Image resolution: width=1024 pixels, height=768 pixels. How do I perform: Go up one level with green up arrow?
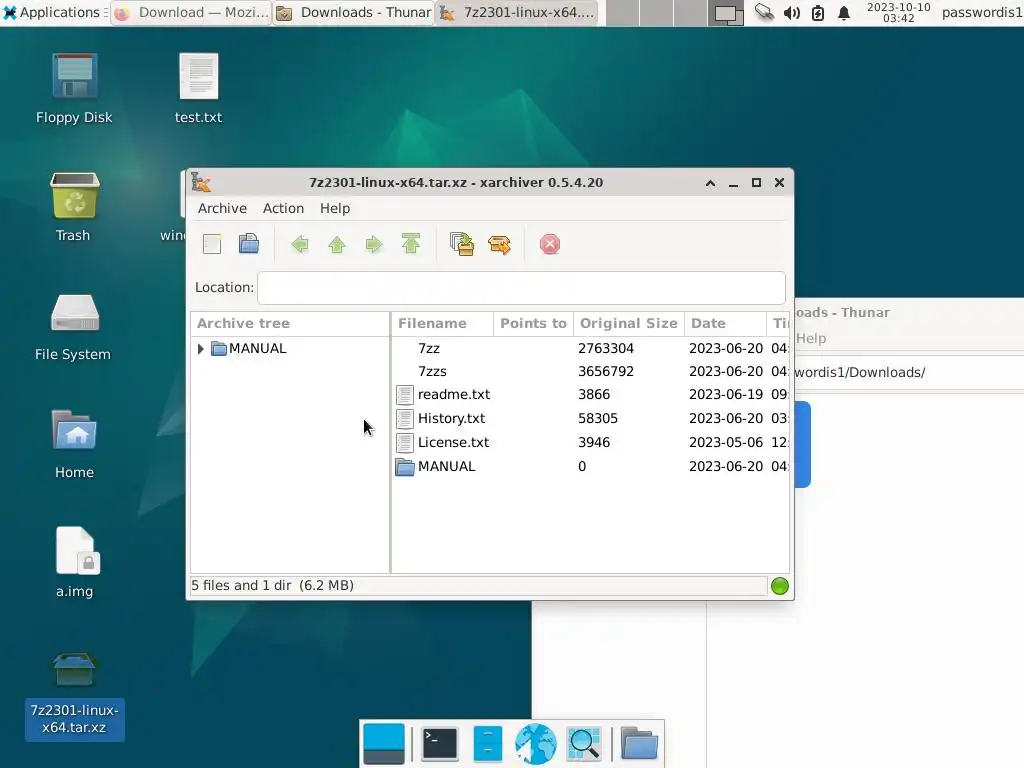click(x=337, y=244)
